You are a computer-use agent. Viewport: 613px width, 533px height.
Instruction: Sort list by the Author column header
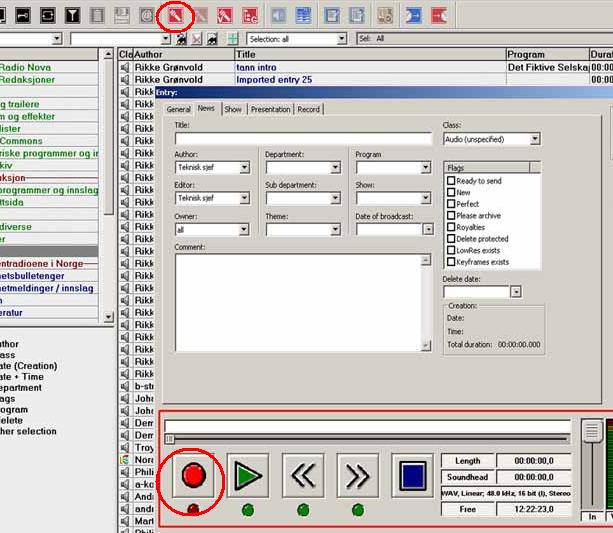click(x=183, y=54)
